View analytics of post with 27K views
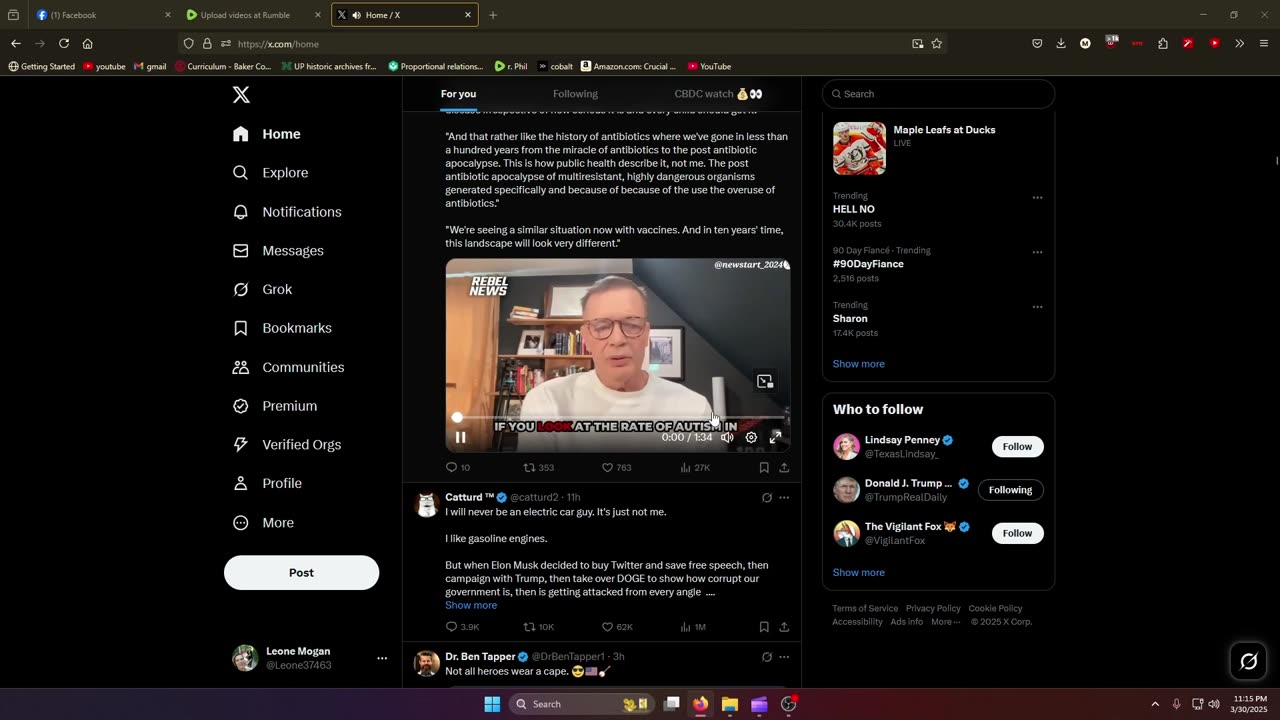Viewport: 1280px width, 720px height. [695, 467]
